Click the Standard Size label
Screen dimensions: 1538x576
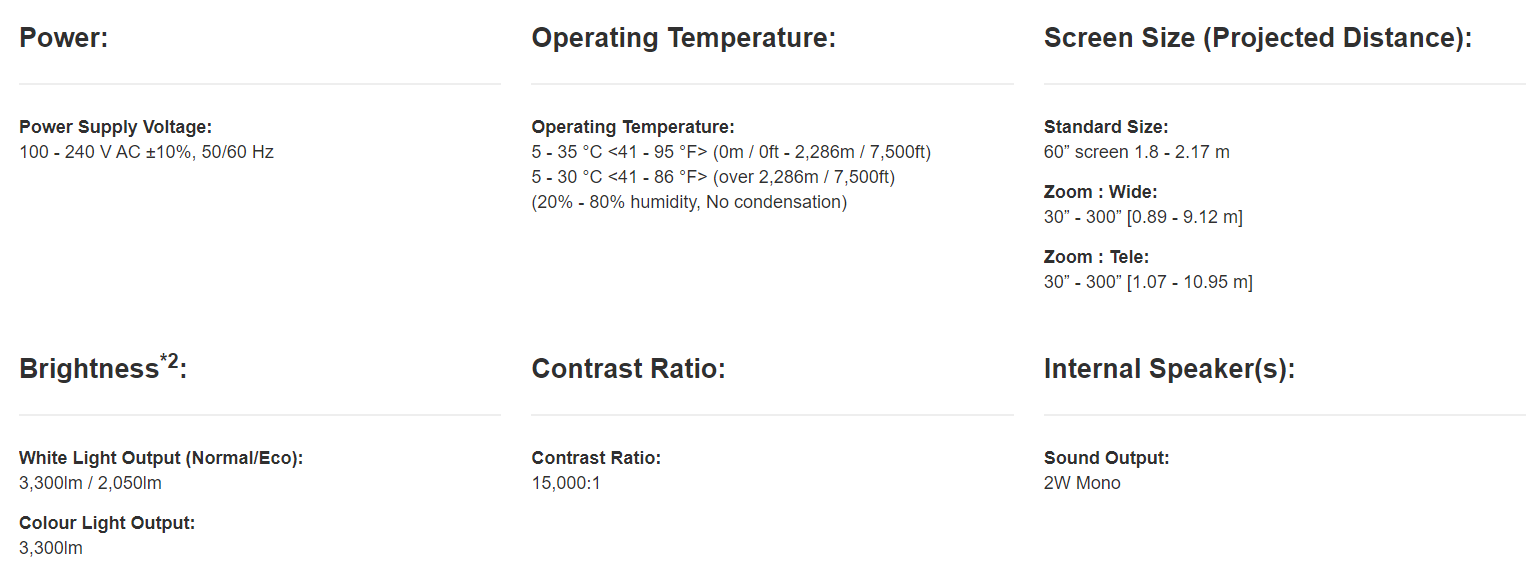pos(1106,127)
